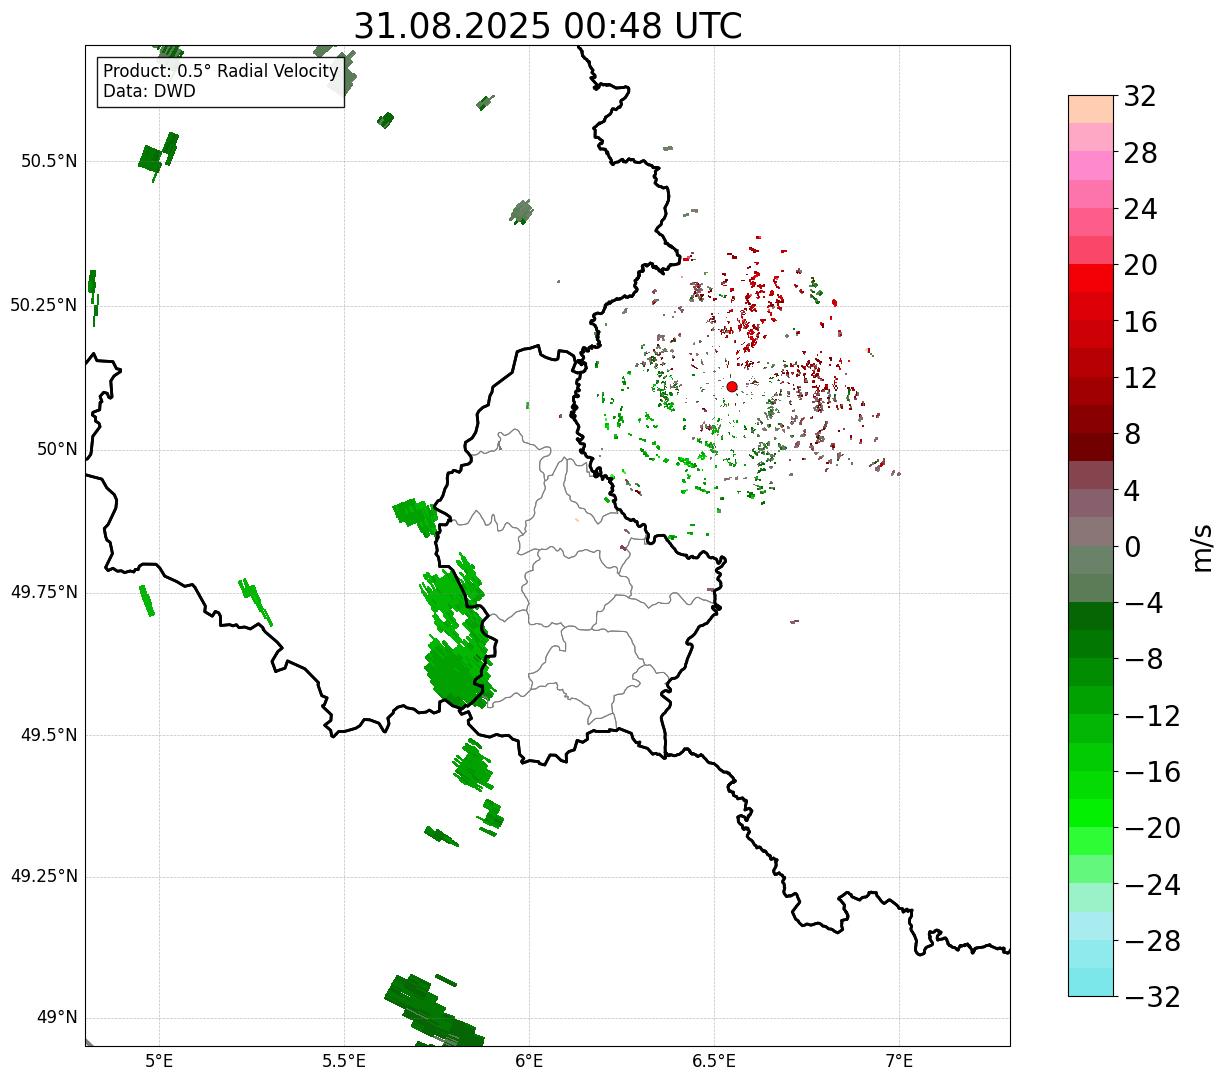1225x1081 pixels.
Task: Click the title 31.08.2025 00:48 UTC
Action: tap(548, 26)
